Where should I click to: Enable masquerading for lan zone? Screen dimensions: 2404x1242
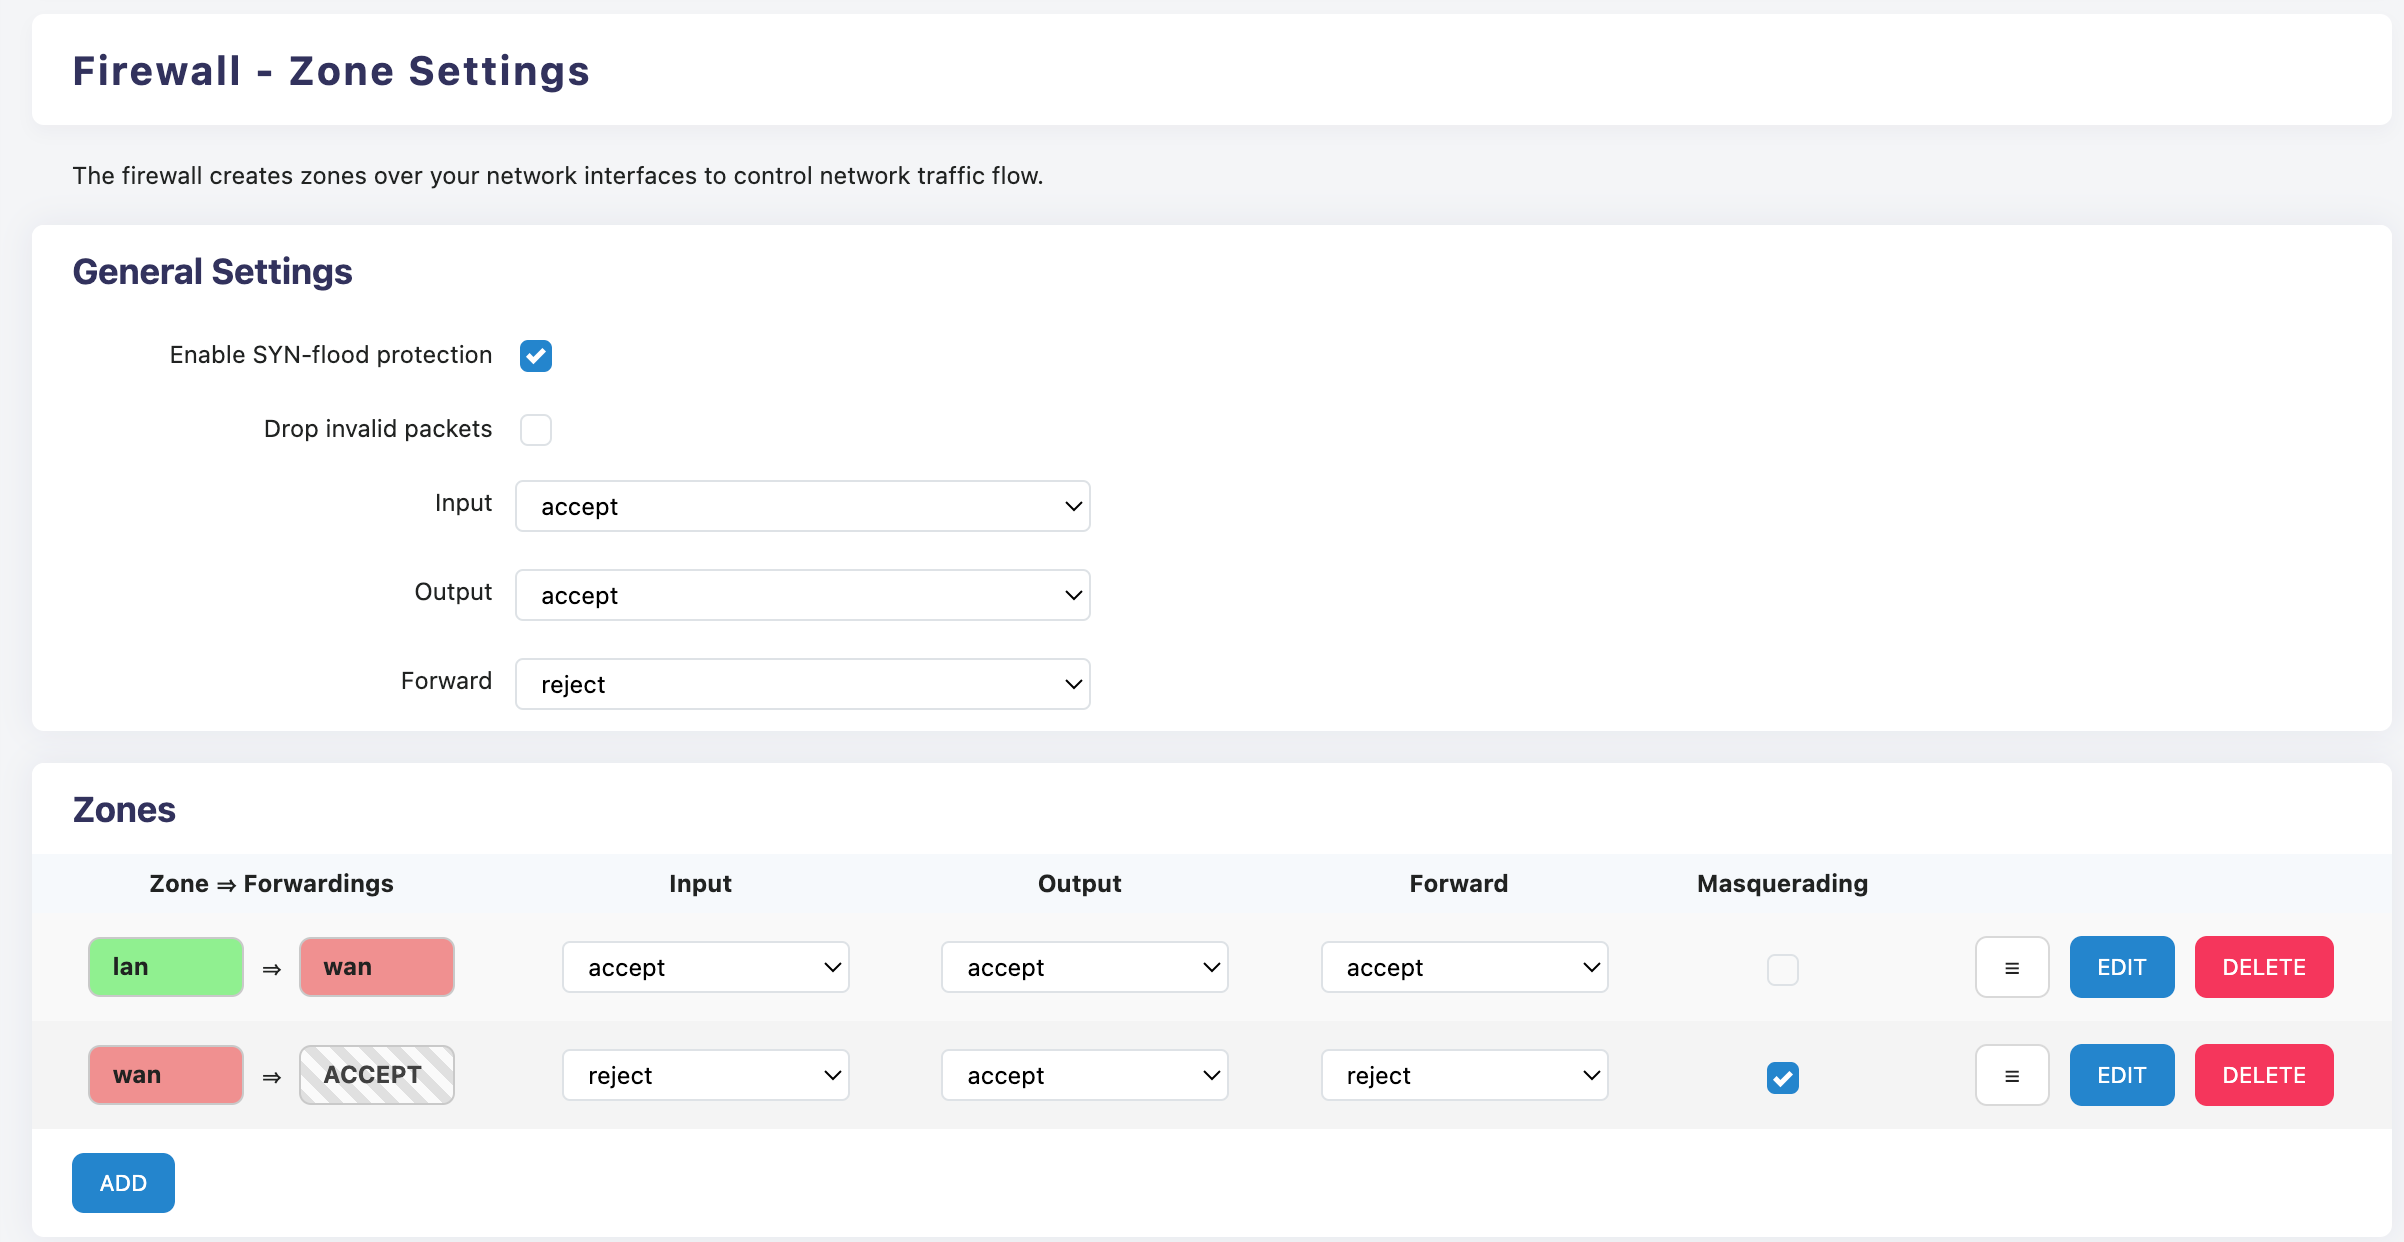coord(1782,969)
